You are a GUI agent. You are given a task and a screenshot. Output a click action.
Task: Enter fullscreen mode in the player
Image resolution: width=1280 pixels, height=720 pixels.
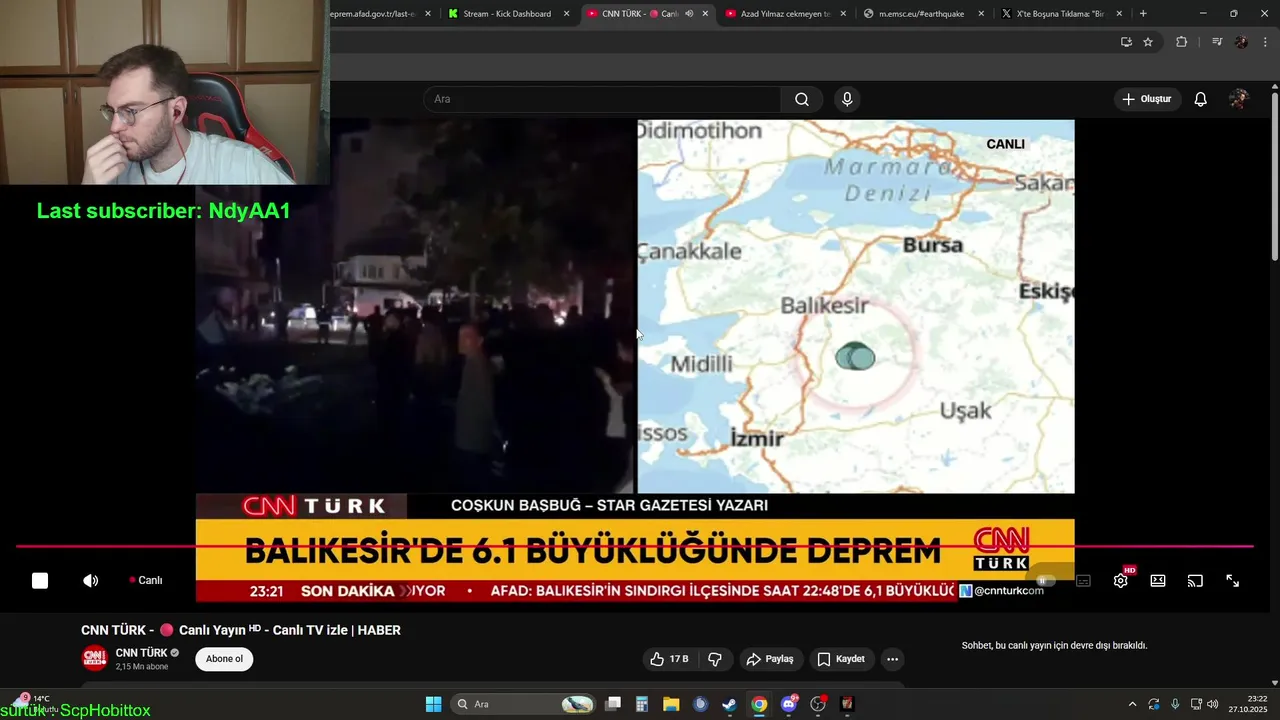click(1233, 581)
